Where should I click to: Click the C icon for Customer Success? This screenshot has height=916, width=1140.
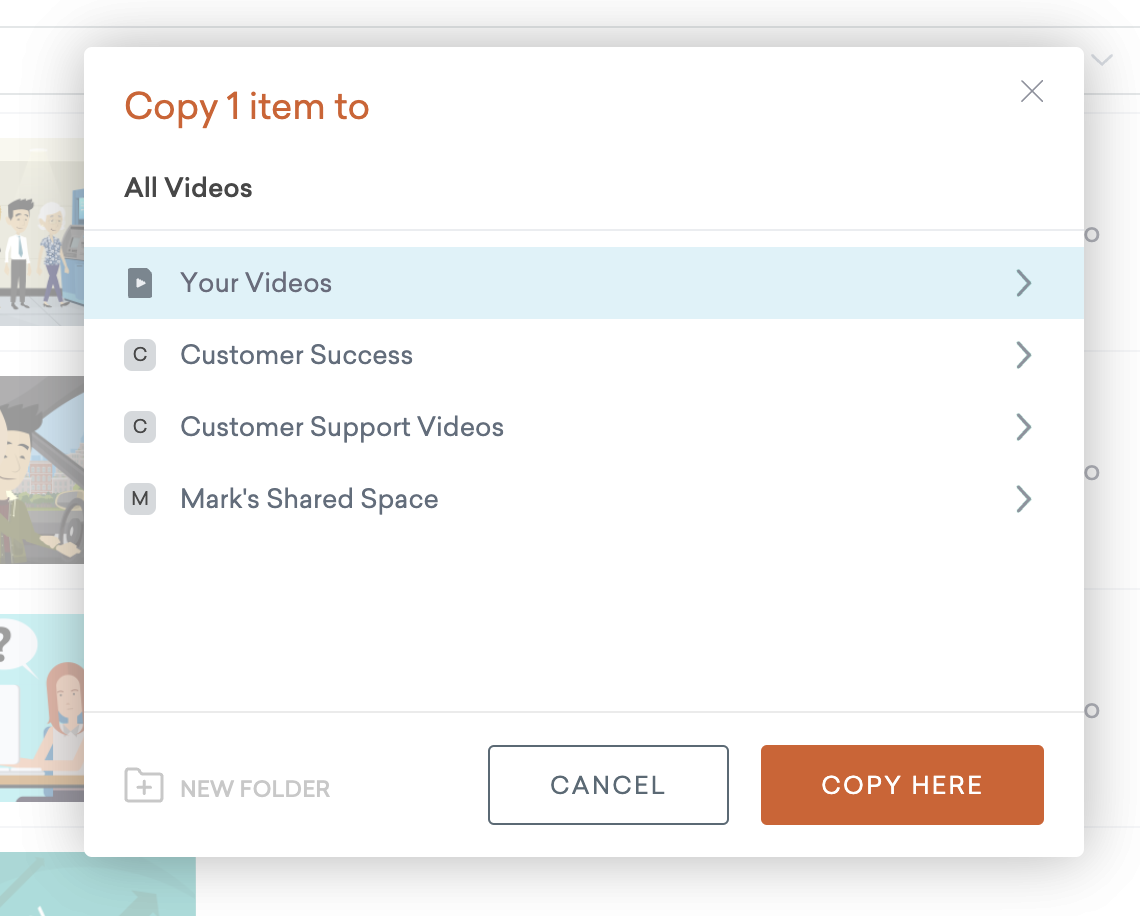tap(140, 355)
